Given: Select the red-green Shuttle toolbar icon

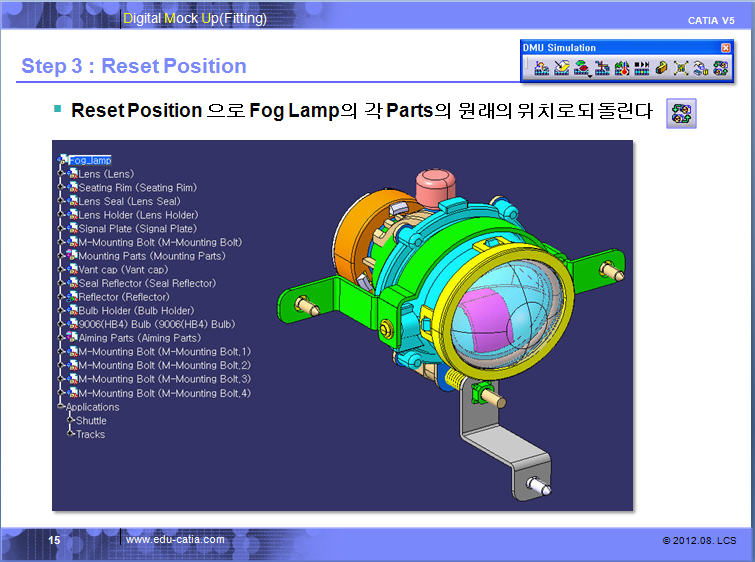Looking at the screenshot, I should [x=581, y=68].
